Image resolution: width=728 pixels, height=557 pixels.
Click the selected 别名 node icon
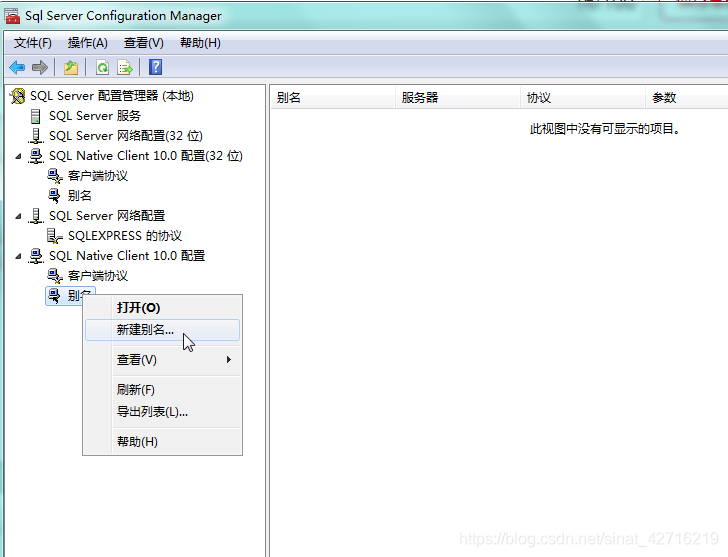point(54,295)
